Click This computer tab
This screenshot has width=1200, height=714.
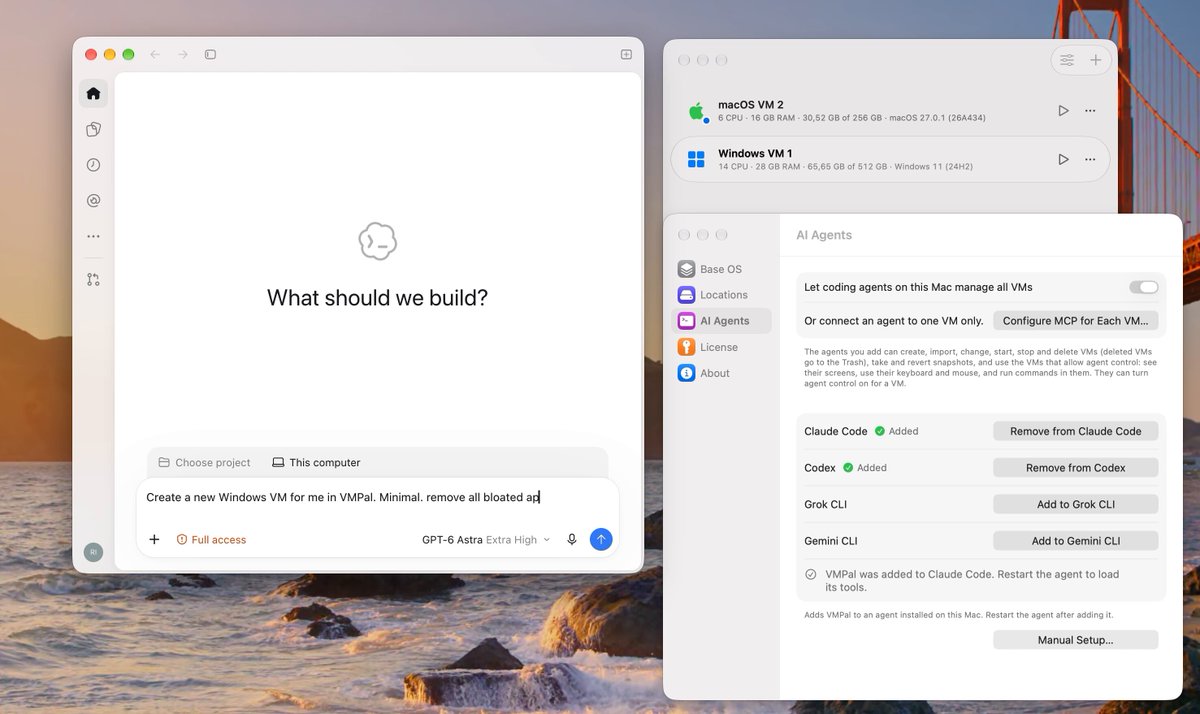pyautogui.click(x=316, y=463)
